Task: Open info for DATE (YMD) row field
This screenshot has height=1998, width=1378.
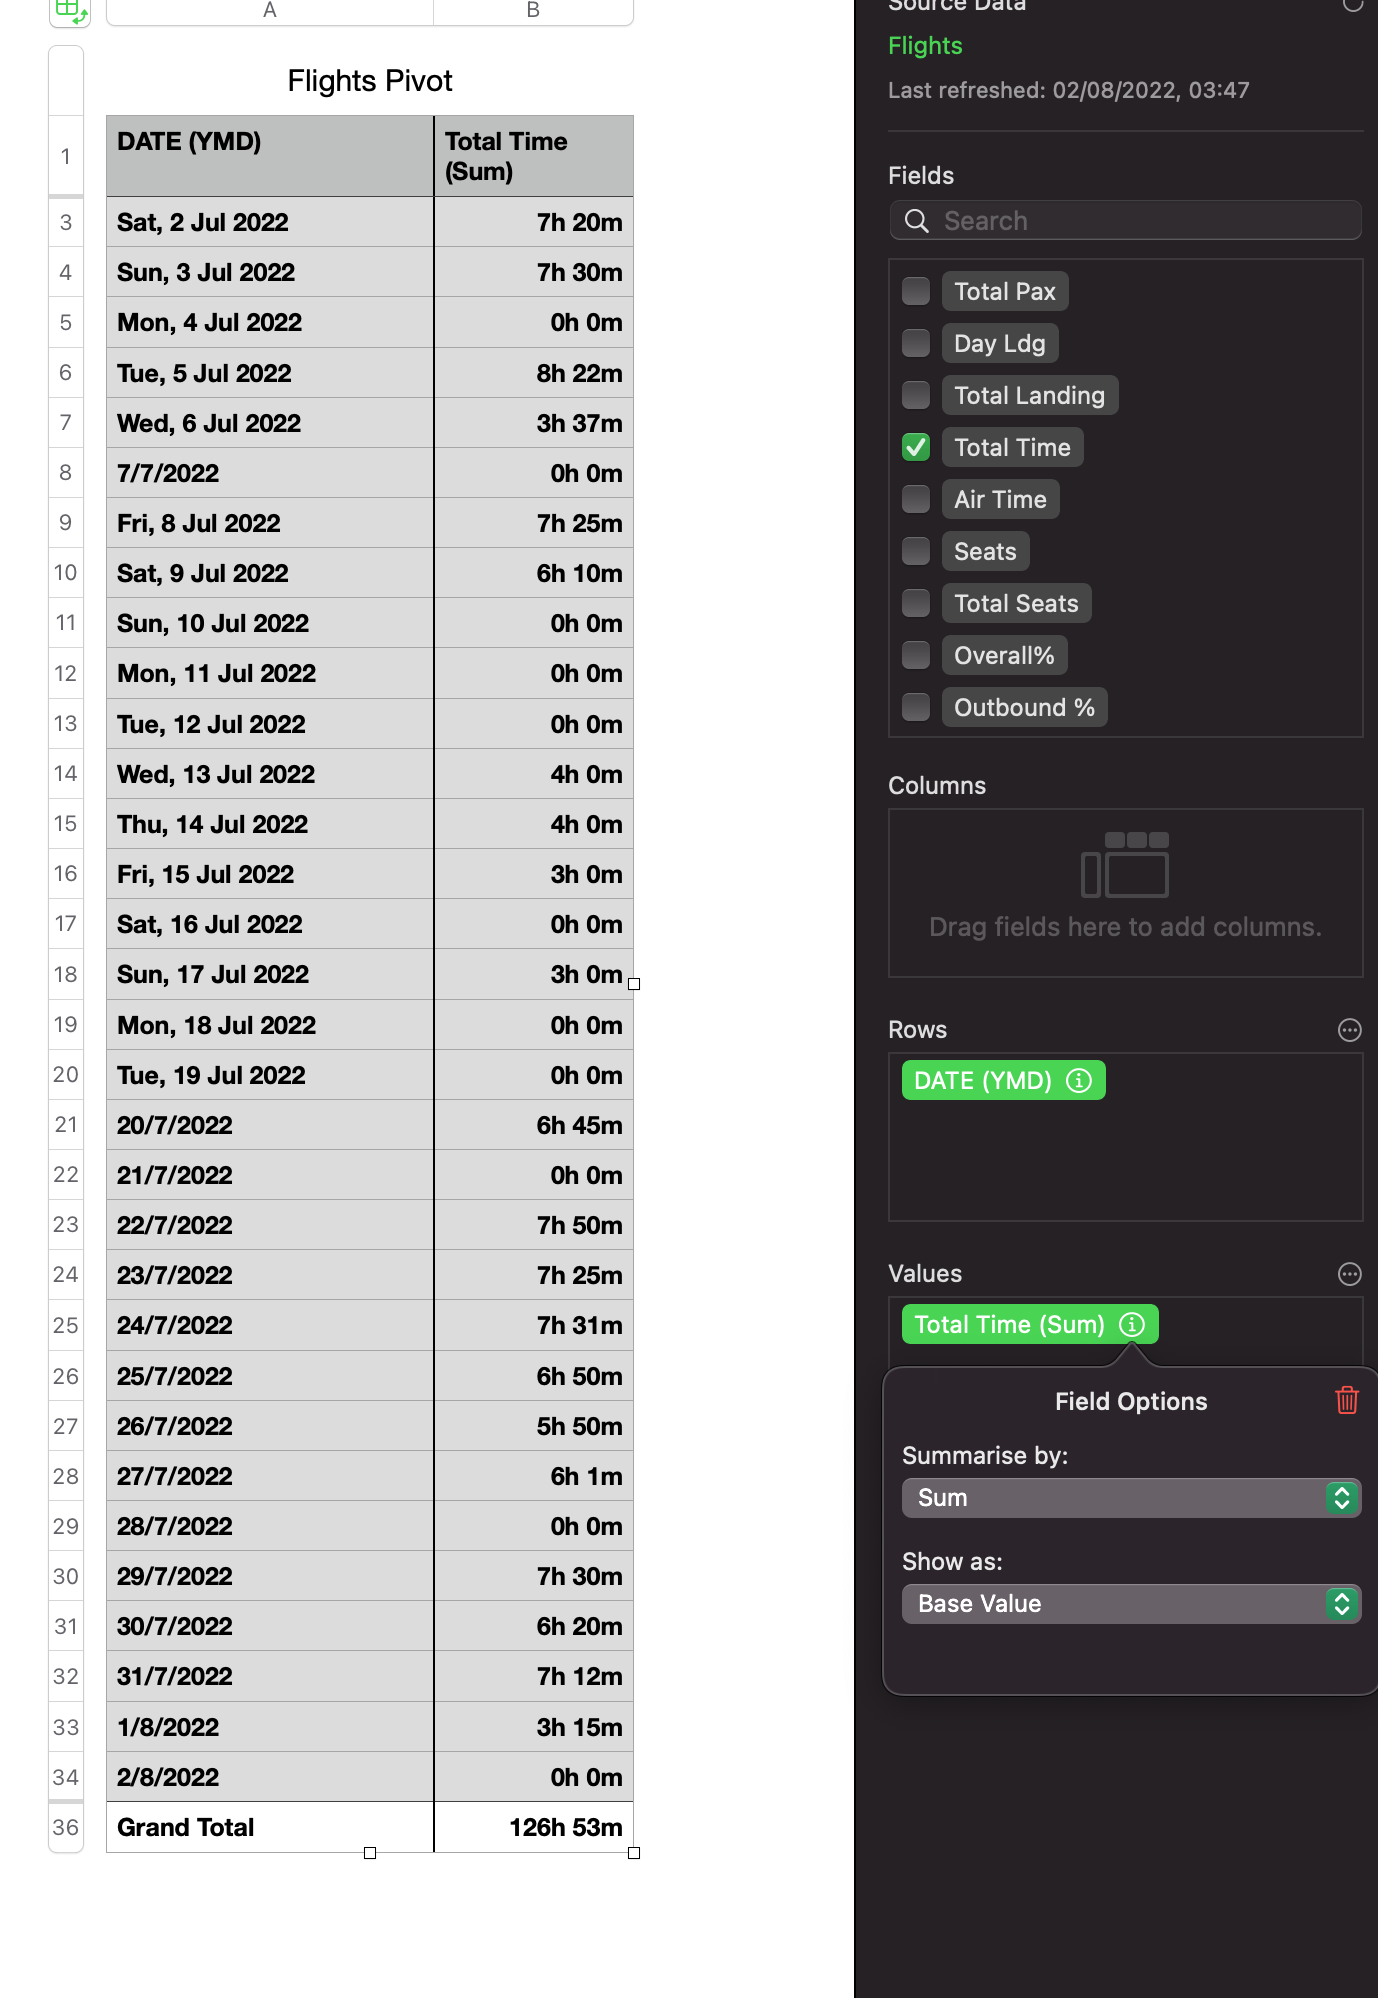Action: pyautogui.click(x=1079, y=1080)
